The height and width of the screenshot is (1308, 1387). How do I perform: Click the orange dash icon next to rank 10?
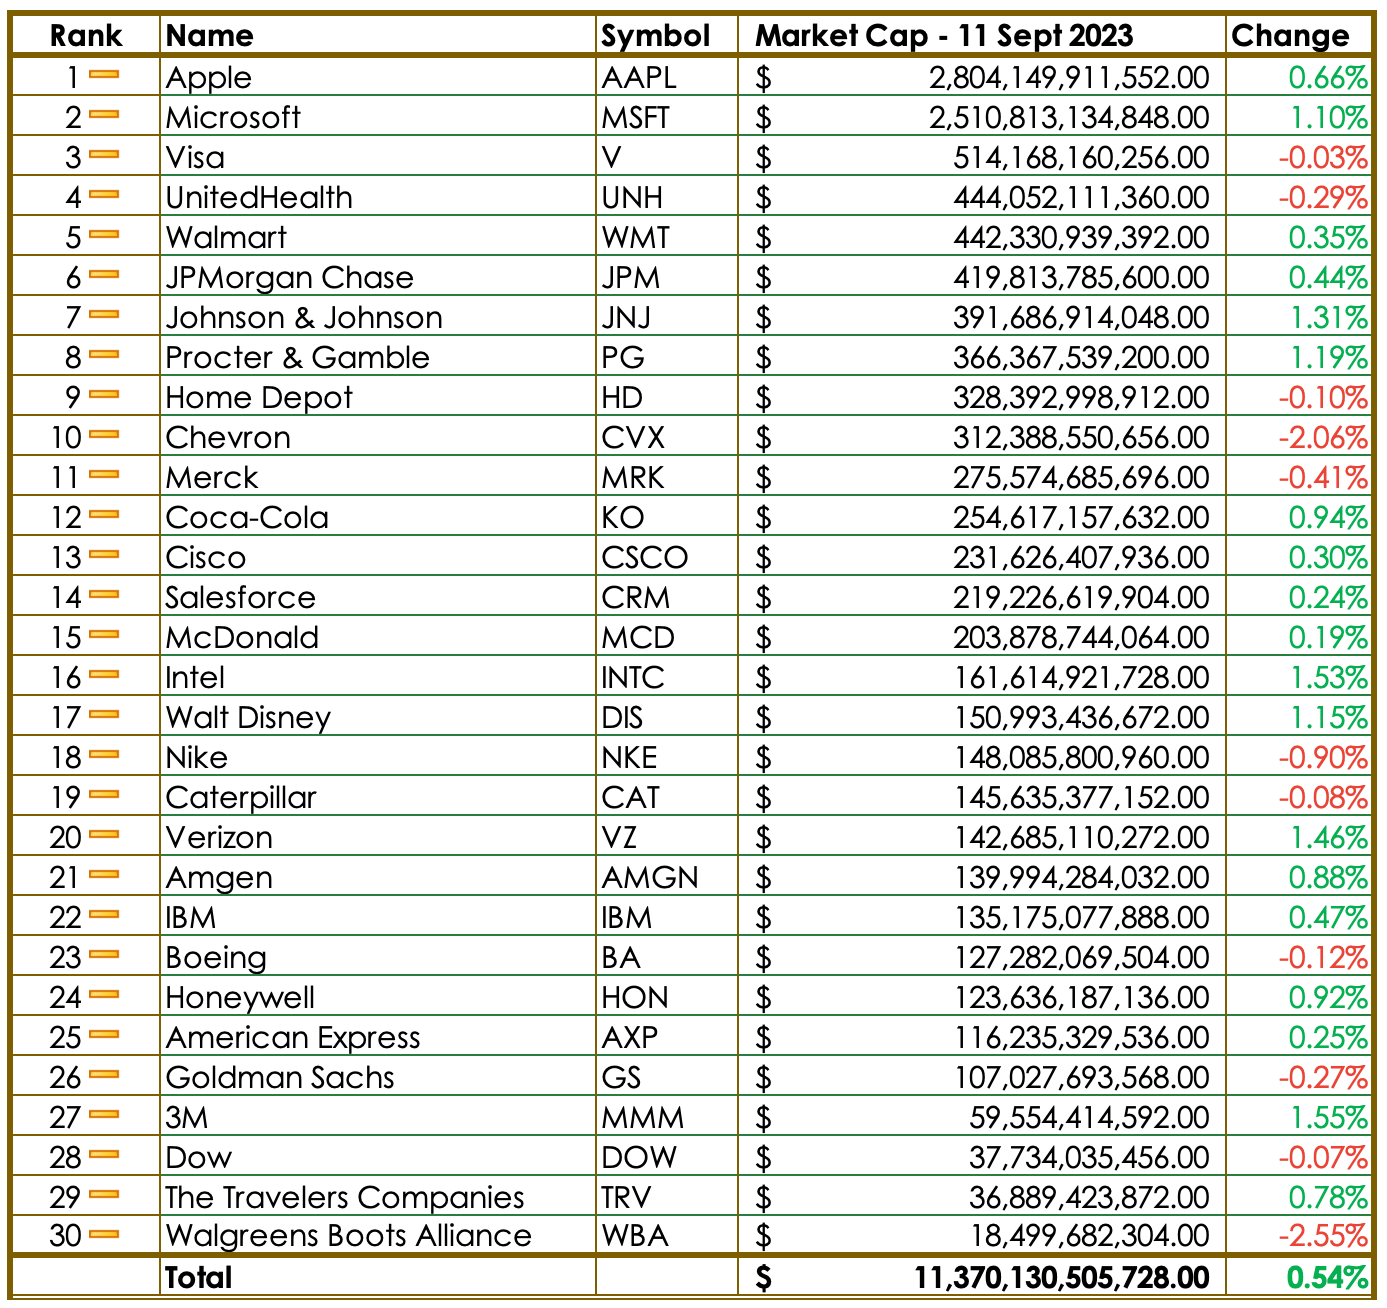(x=104, y=435)
